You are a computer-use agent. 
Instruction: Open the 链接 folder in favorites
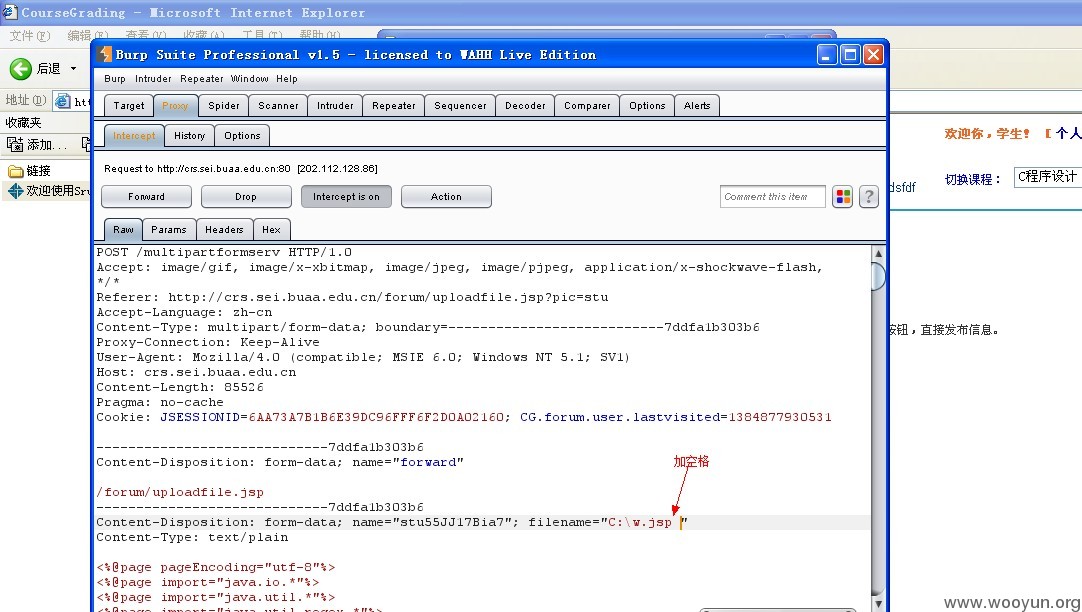pos(29,170)
